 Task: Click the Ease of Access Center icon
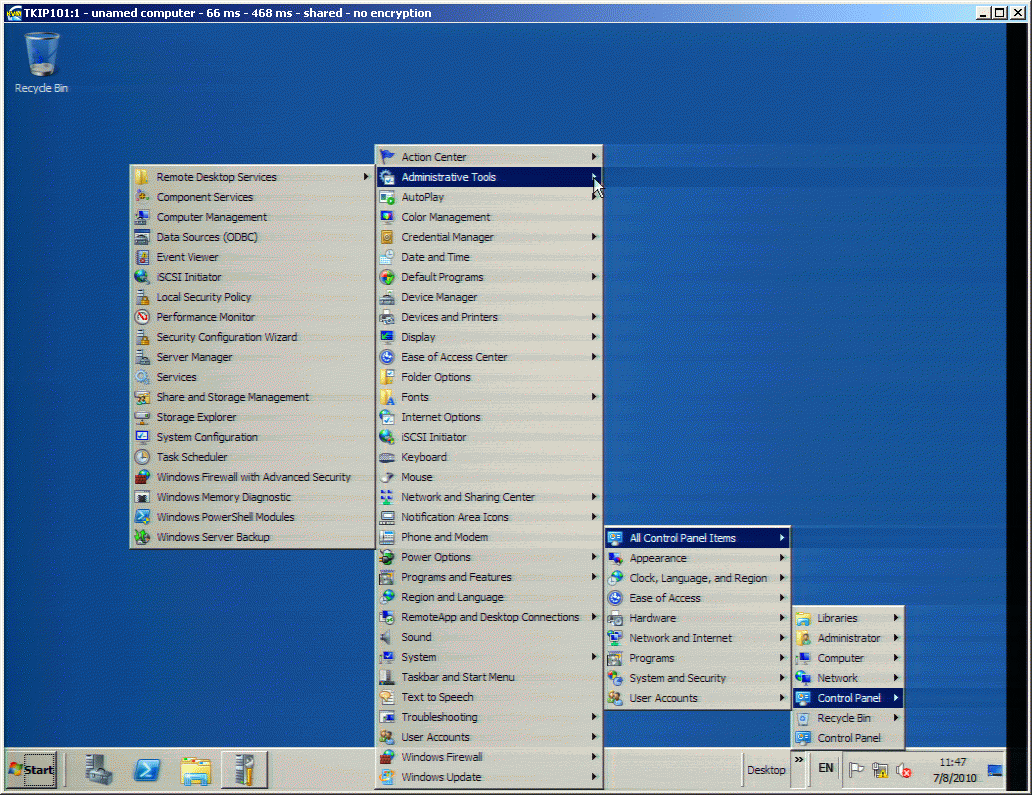click(x=387, y=357)
